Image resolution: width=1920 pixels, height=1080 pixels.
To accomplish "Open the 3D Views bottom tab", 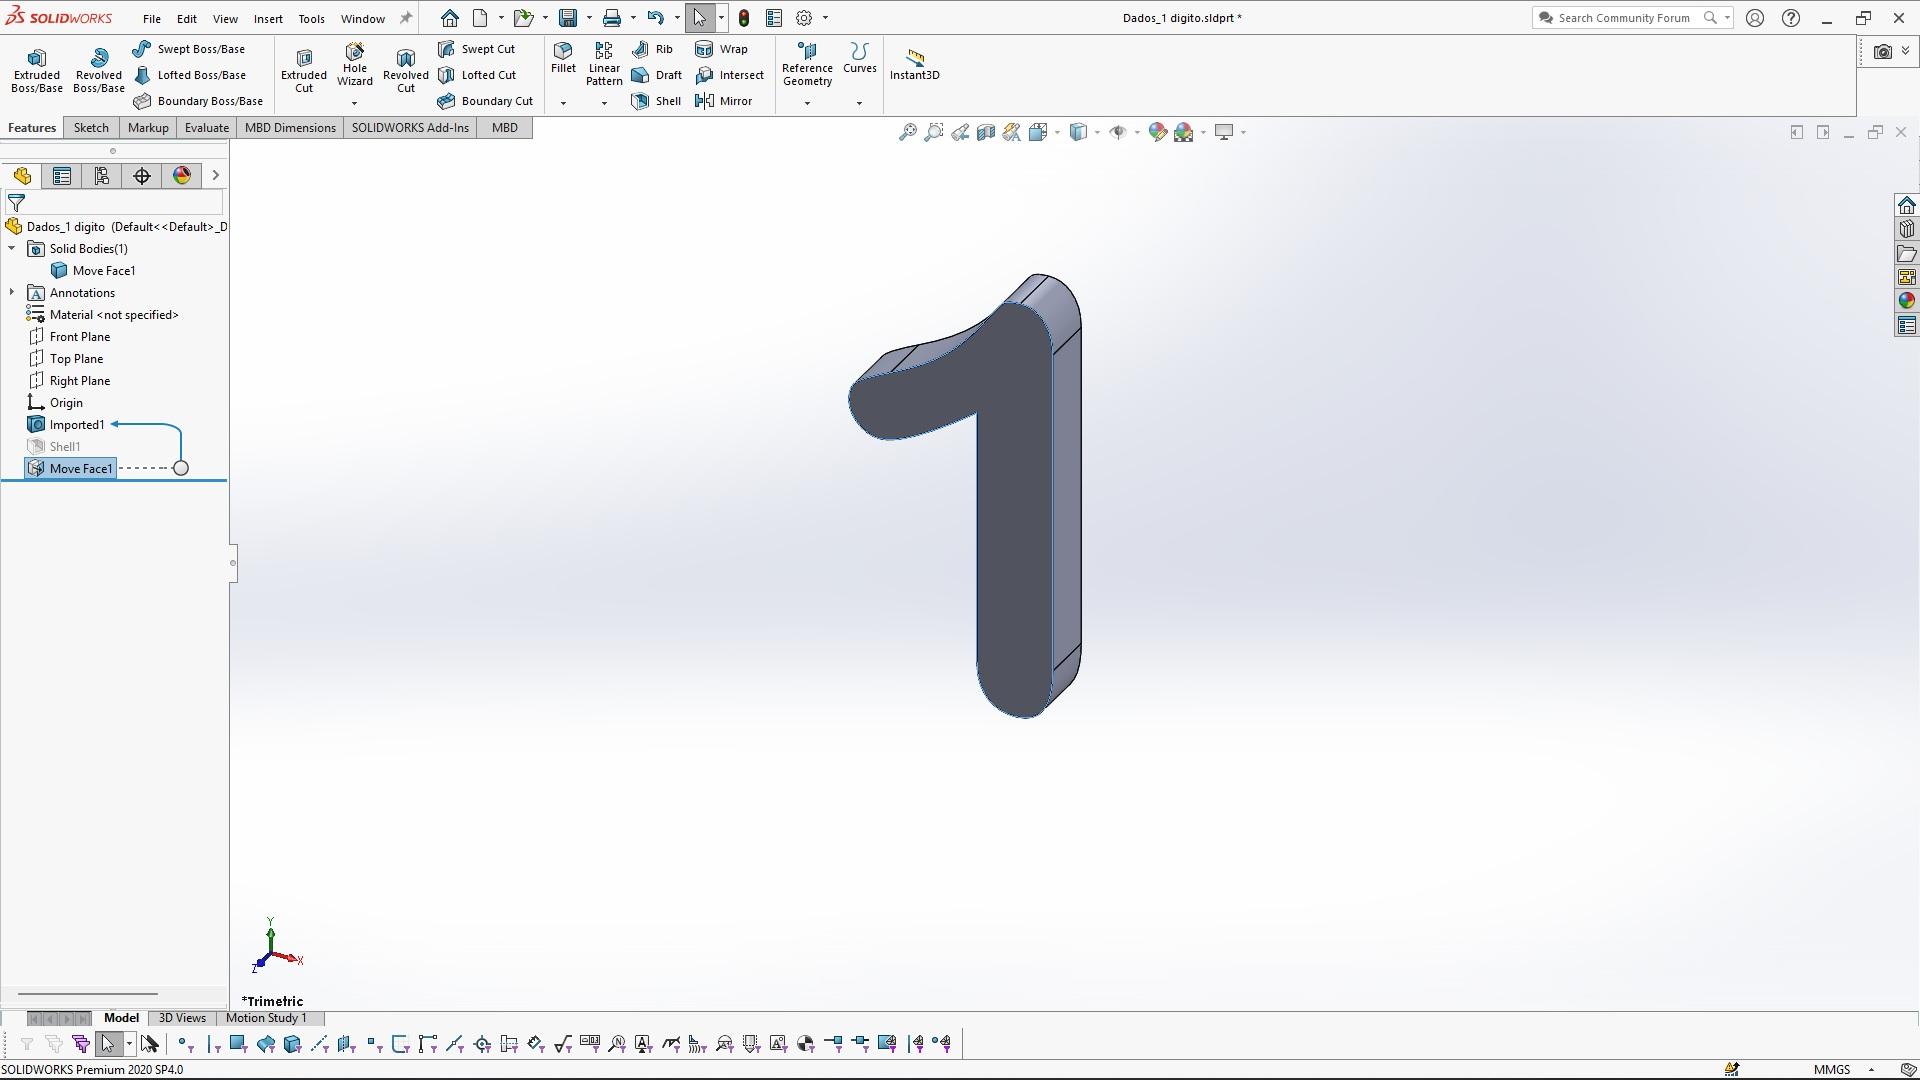I will 182,1018.
